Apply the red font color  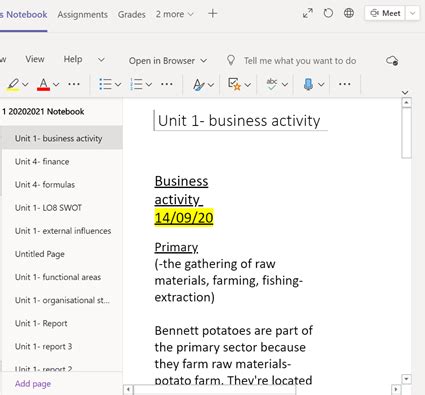[43, 84]
